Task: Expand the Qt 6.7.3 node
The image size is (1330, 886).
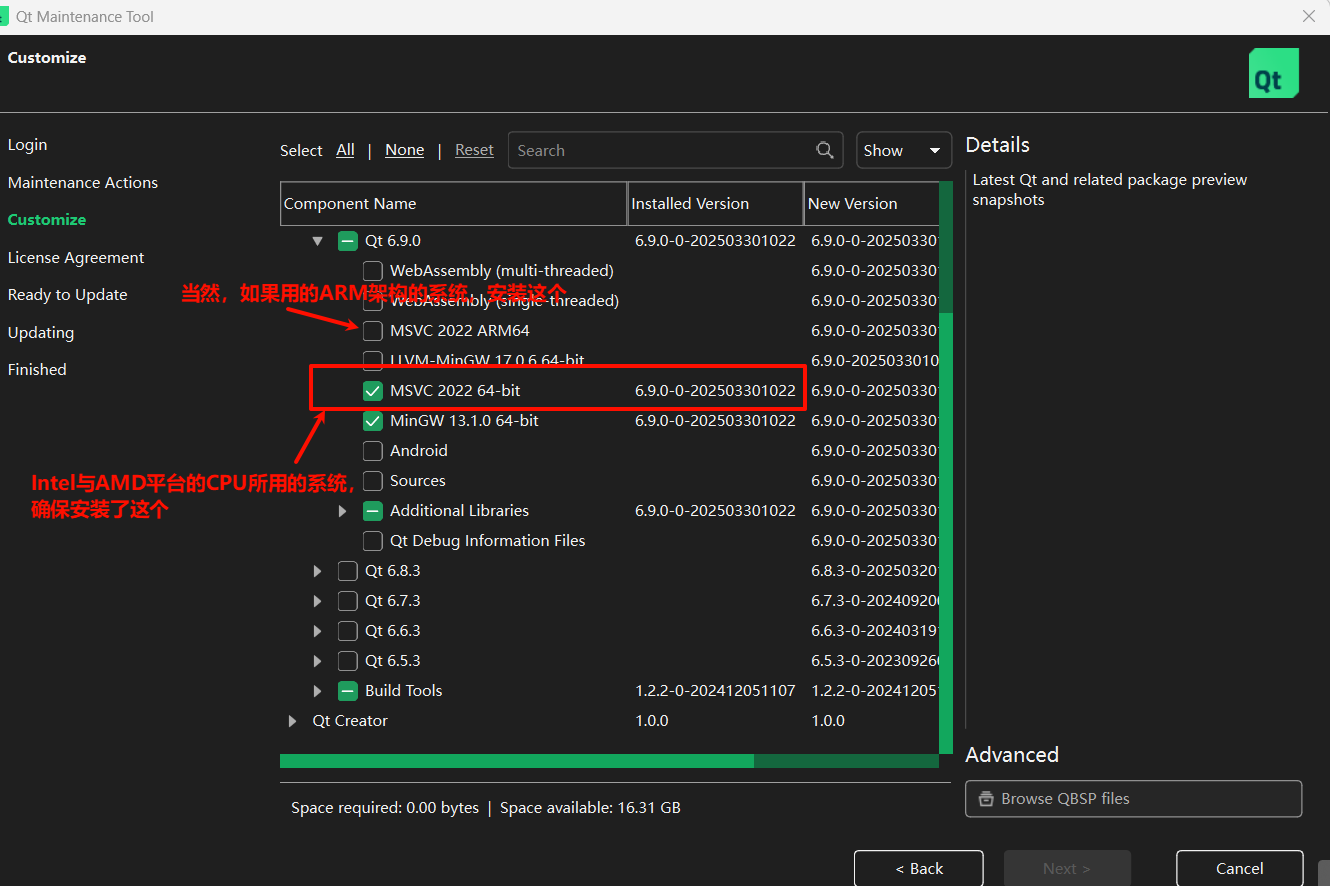Action: coord(318,601)
